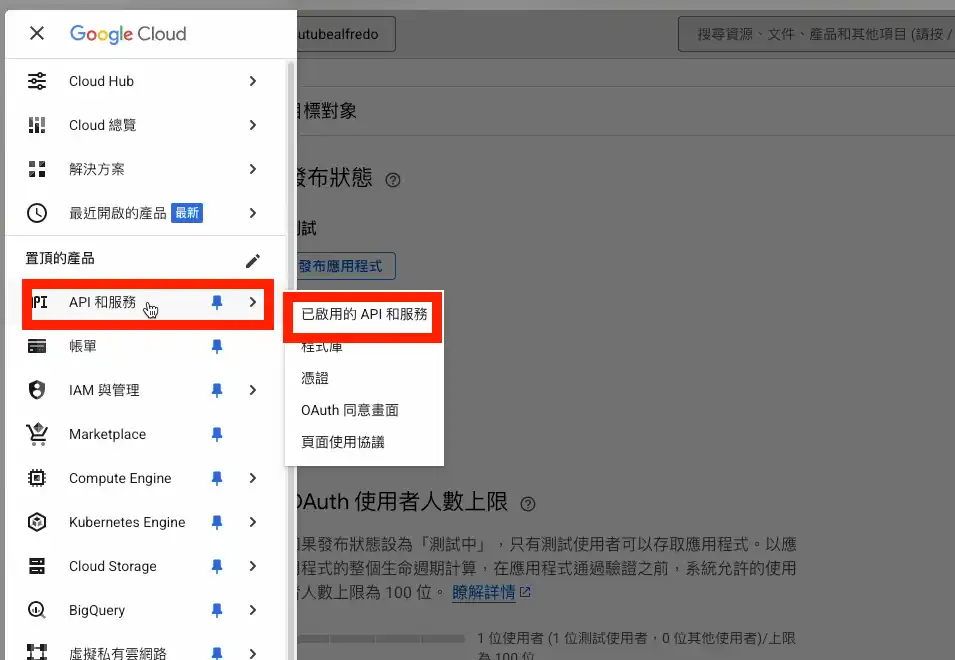Screen dimensions: 955x660
Task: Click the Marketplace shopping cart icon
Action: coord(37,434)
